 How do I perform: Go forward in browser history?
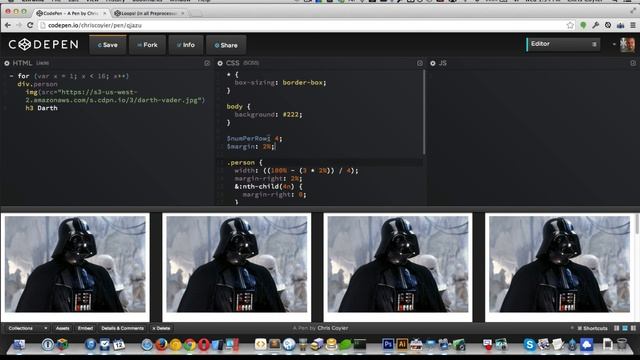click(19, 25)
